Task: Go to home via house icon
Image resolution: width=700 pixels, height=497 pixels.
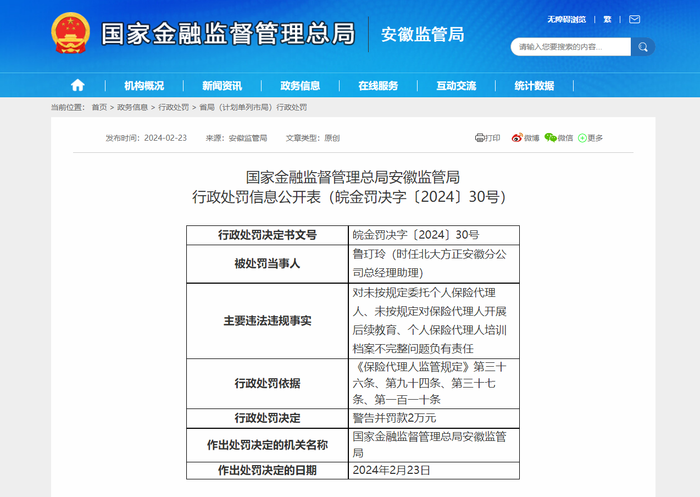Action: [78, 85]
